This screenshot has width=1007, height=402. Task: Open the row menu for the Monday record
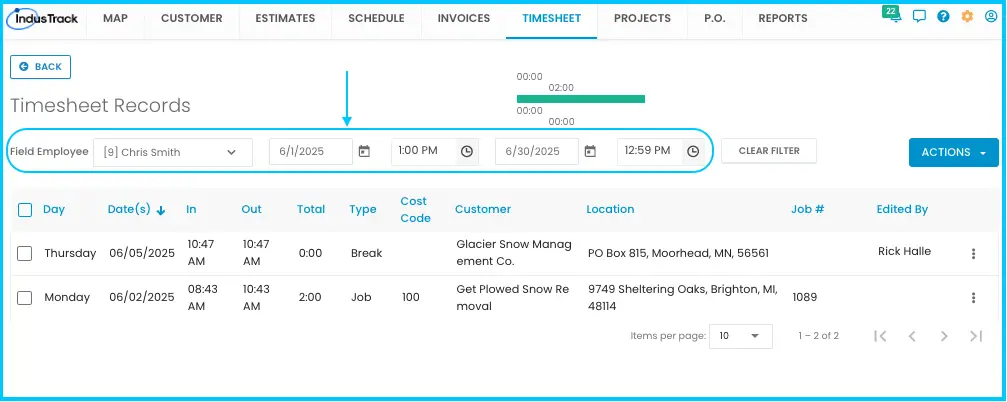974,298
